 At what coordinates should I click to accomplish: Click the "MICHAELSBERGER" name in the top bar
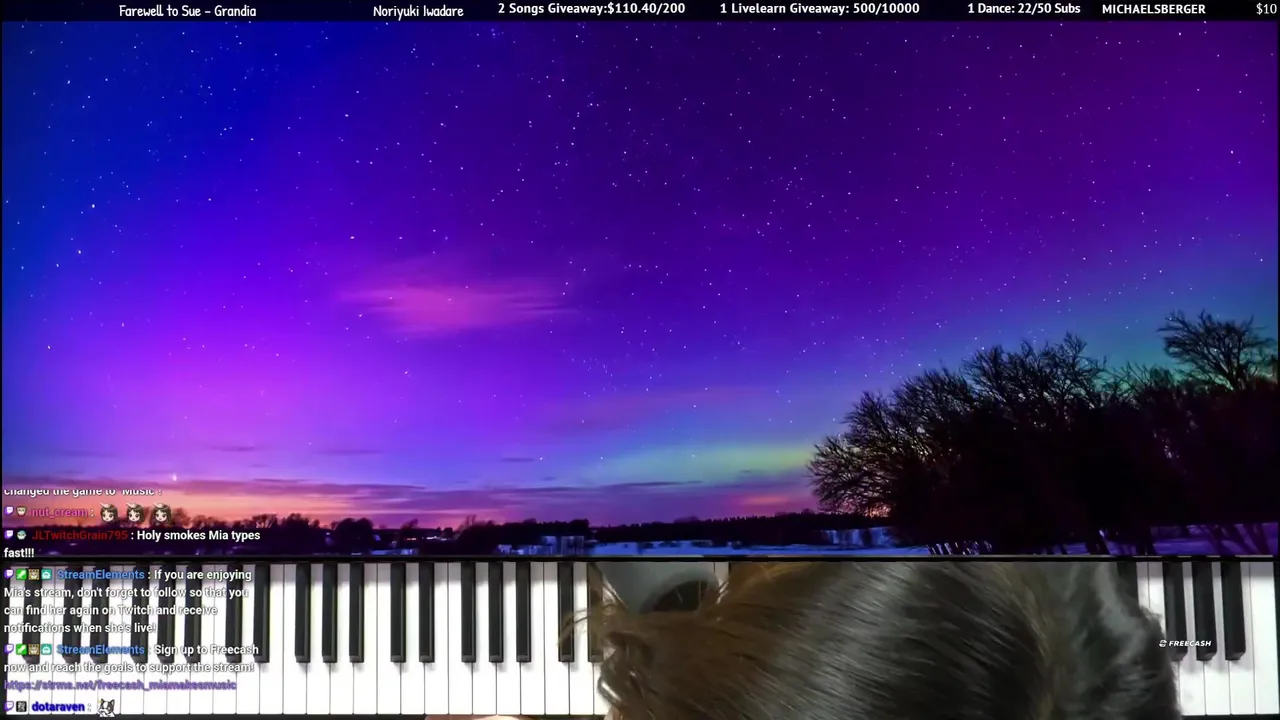pyautogui.click(x=1153, y=9)
